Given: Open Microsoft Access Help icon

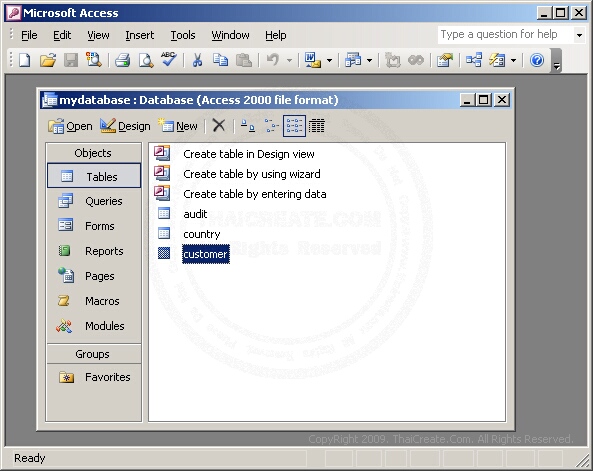Looking at the screenshot, I should (x=537, y=60).
